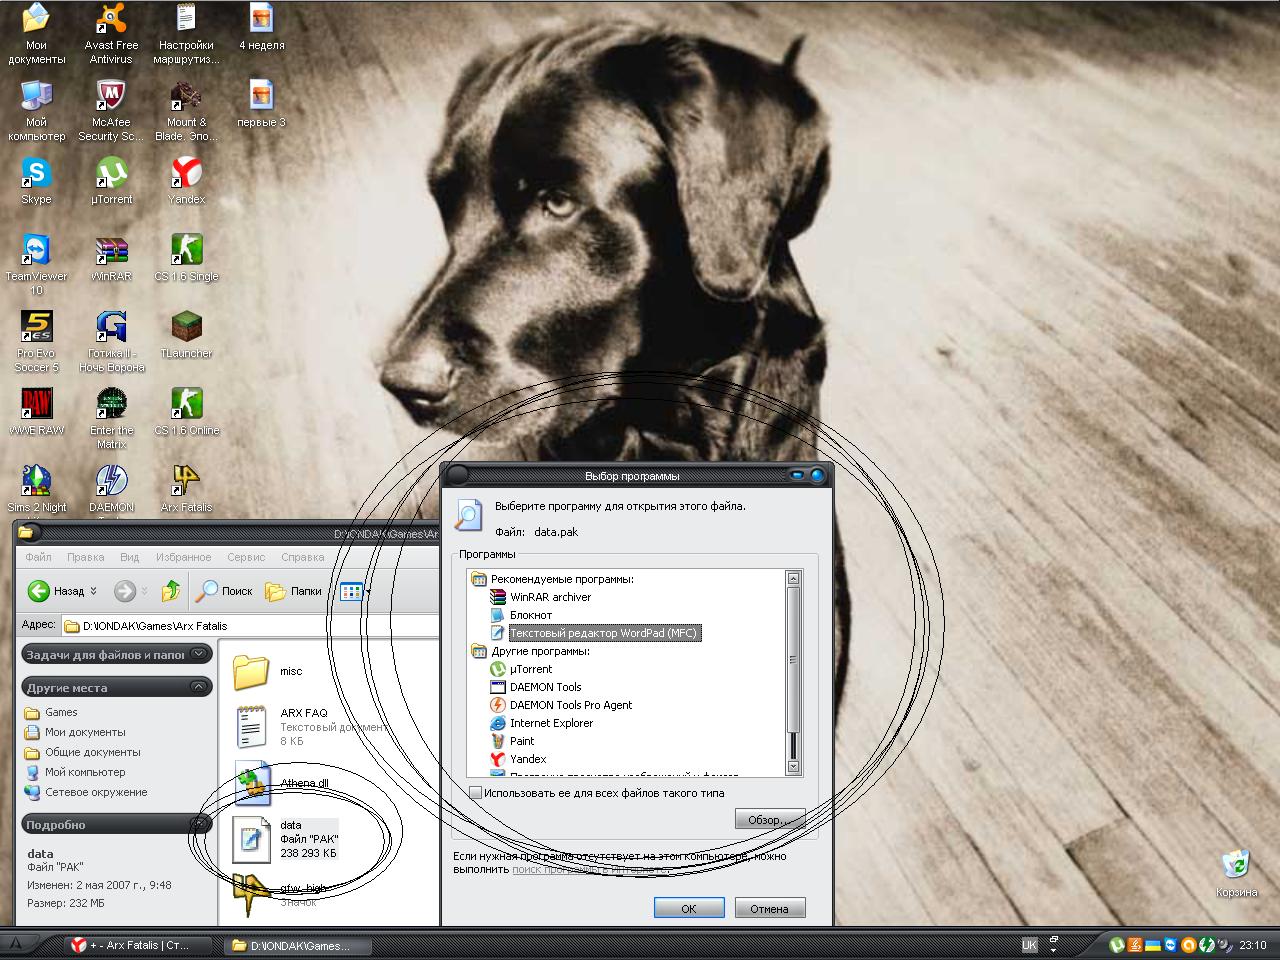Open the Views dropdown in the toolbar

click(x=355, y=591)
